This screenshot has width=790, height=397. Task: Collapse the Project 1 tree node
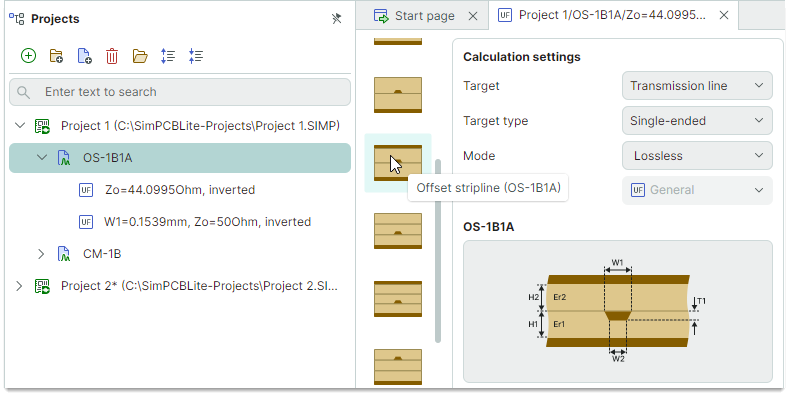[20, 125]
